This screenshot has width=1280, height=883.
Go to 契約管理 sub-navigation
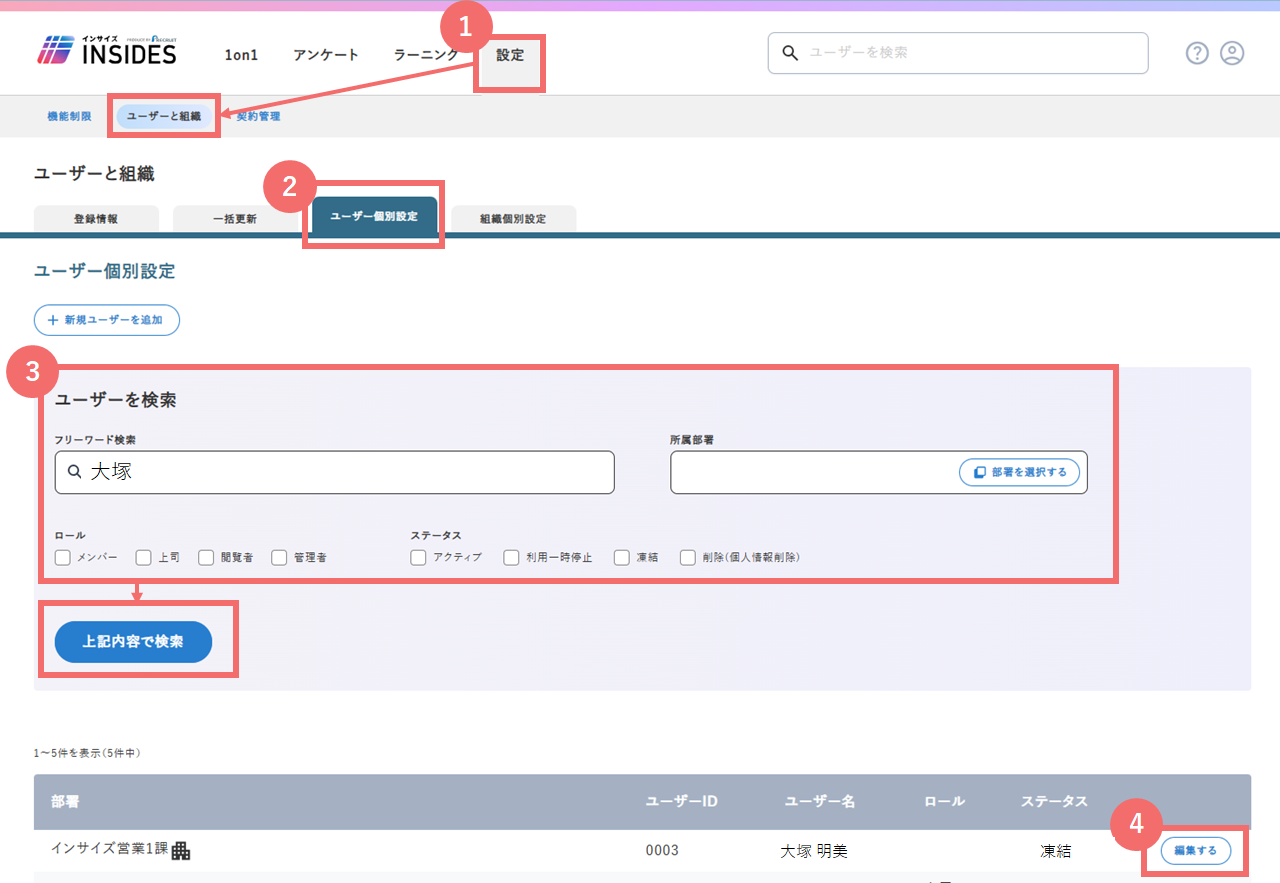click(258, 116)
